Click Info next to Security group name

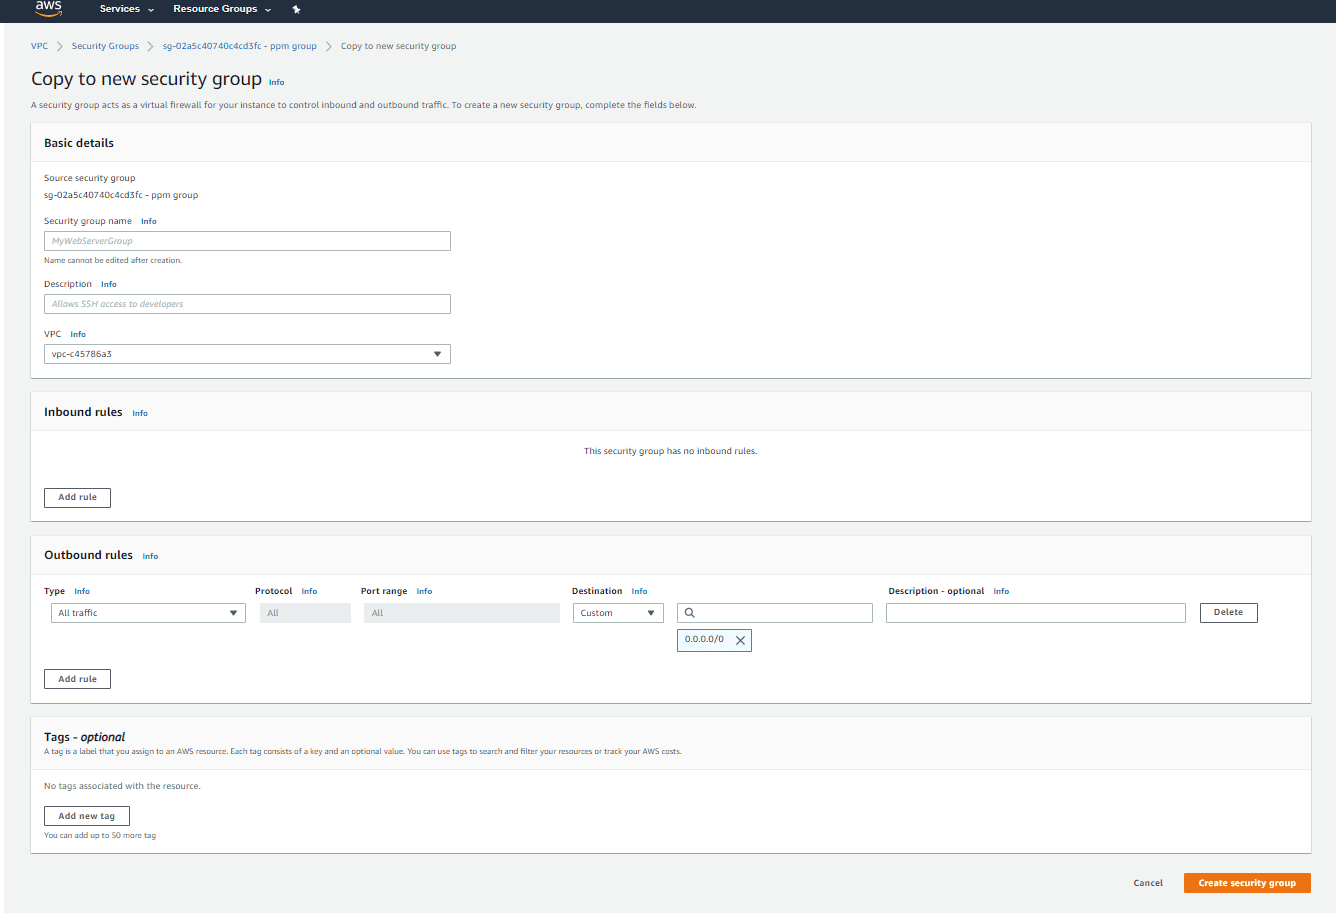point(148,220)
